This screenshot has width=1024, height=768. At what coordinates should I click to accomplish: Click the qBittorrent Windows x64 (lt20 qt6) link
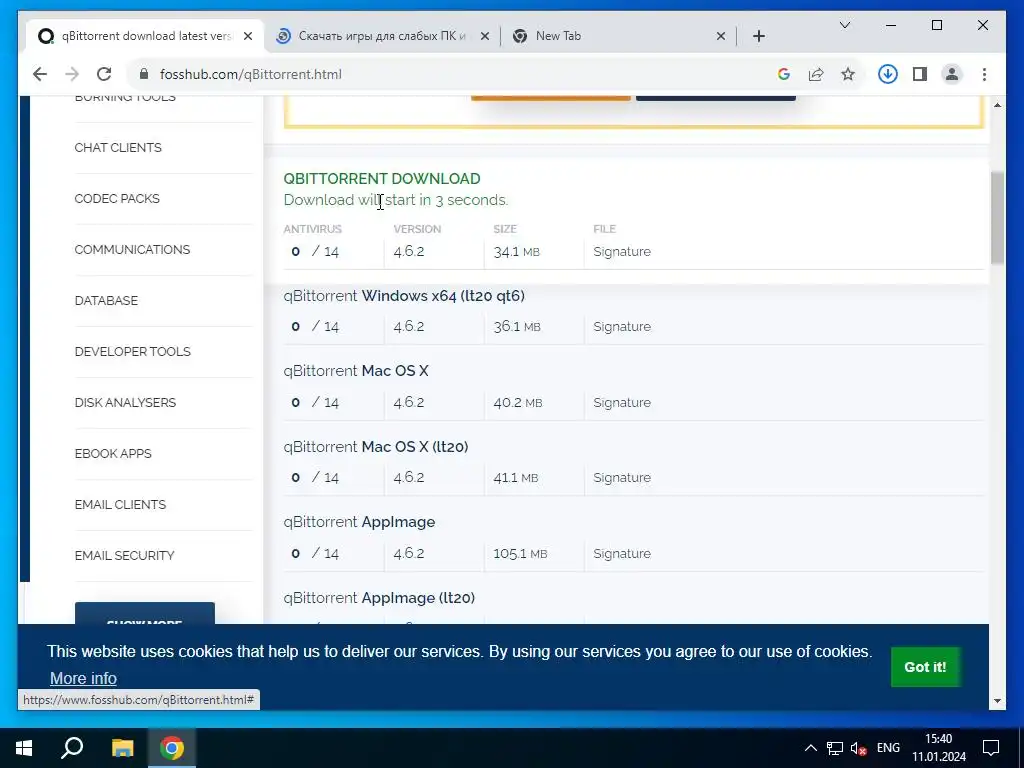pyautogui.click(x=404, y=296)
